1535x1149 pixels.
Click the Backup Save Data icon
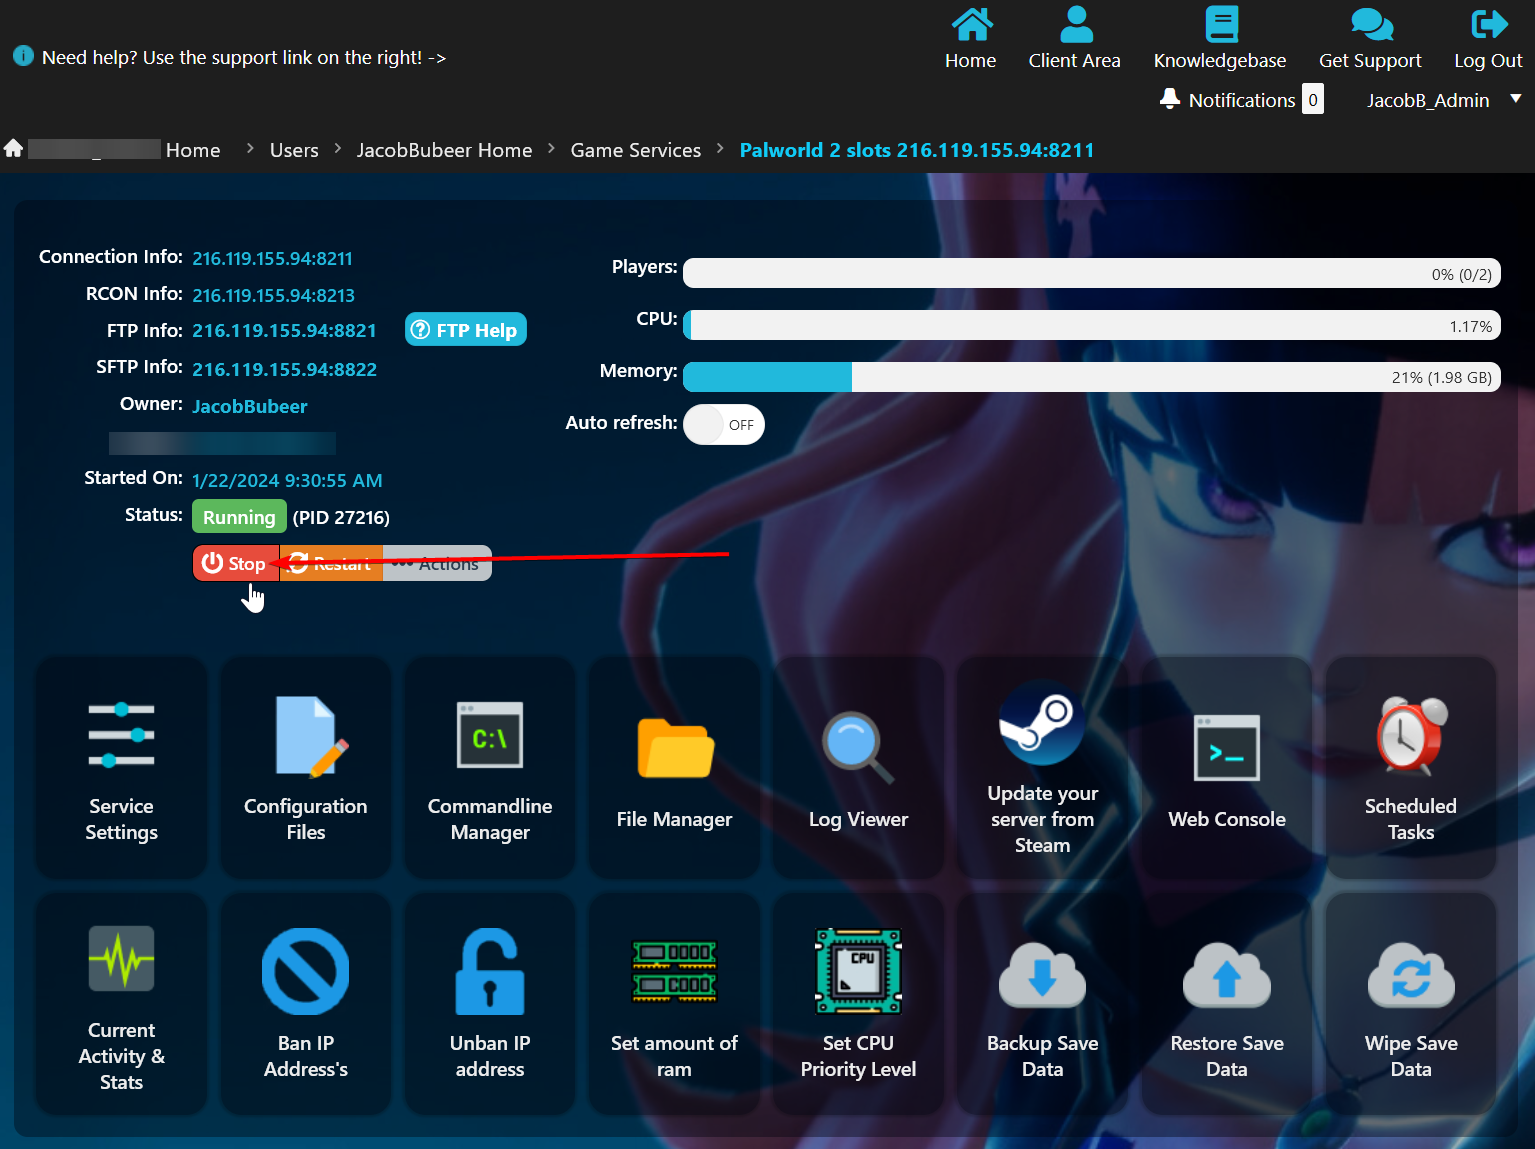[x=1042, y=975]
